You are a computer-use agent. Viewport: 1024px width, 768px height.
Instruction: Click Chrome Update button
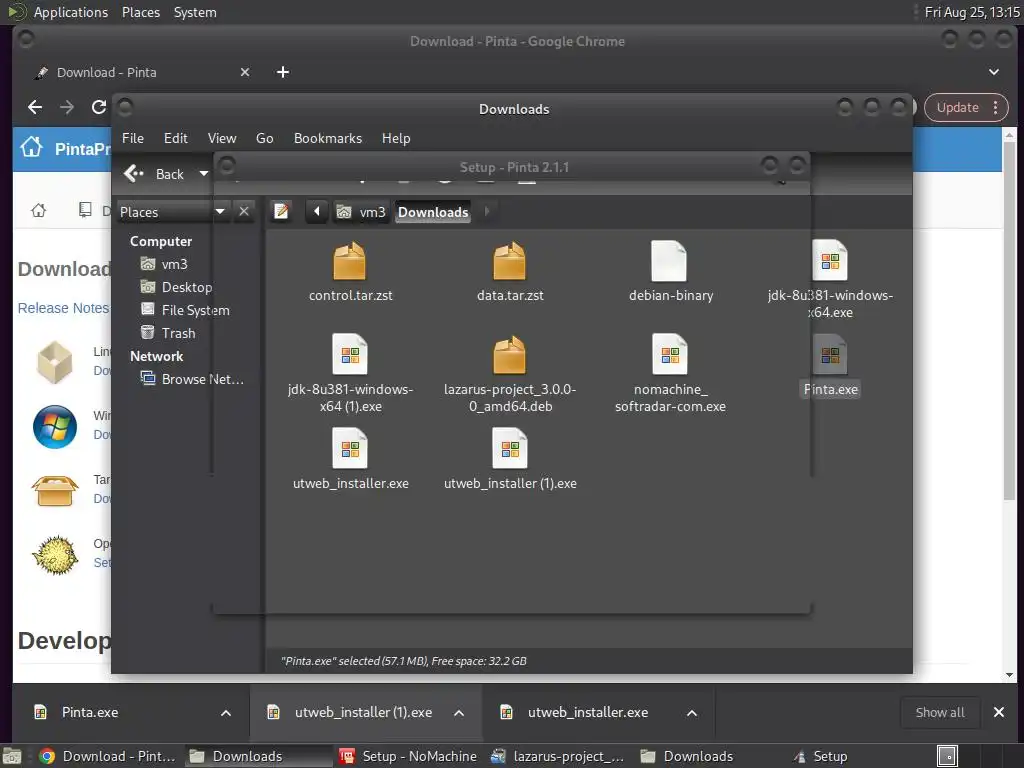tap(957, 107)
